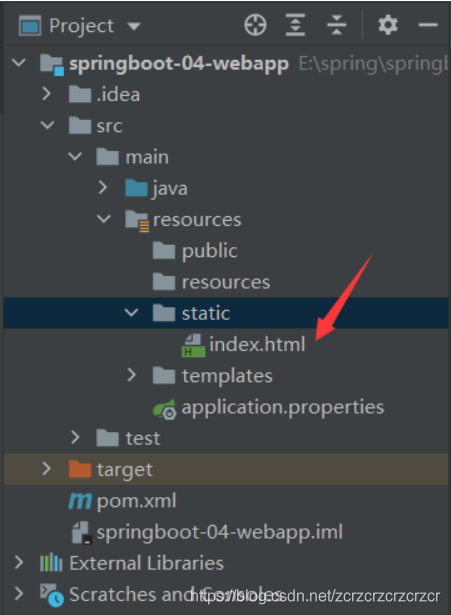This screenshot has height=615, width=451.
Task: Expand the templates folder
Action: pyautogui.click(x=131, y=375)
